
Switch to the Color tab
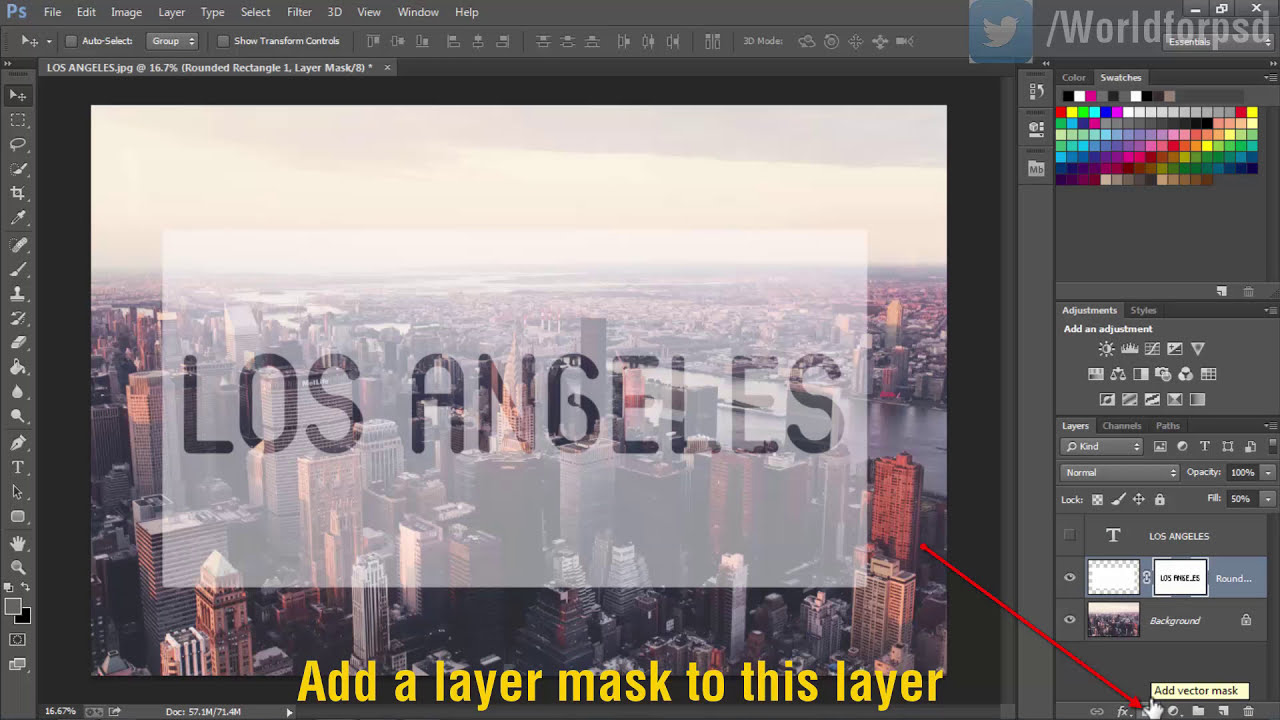coord(1074,77)
